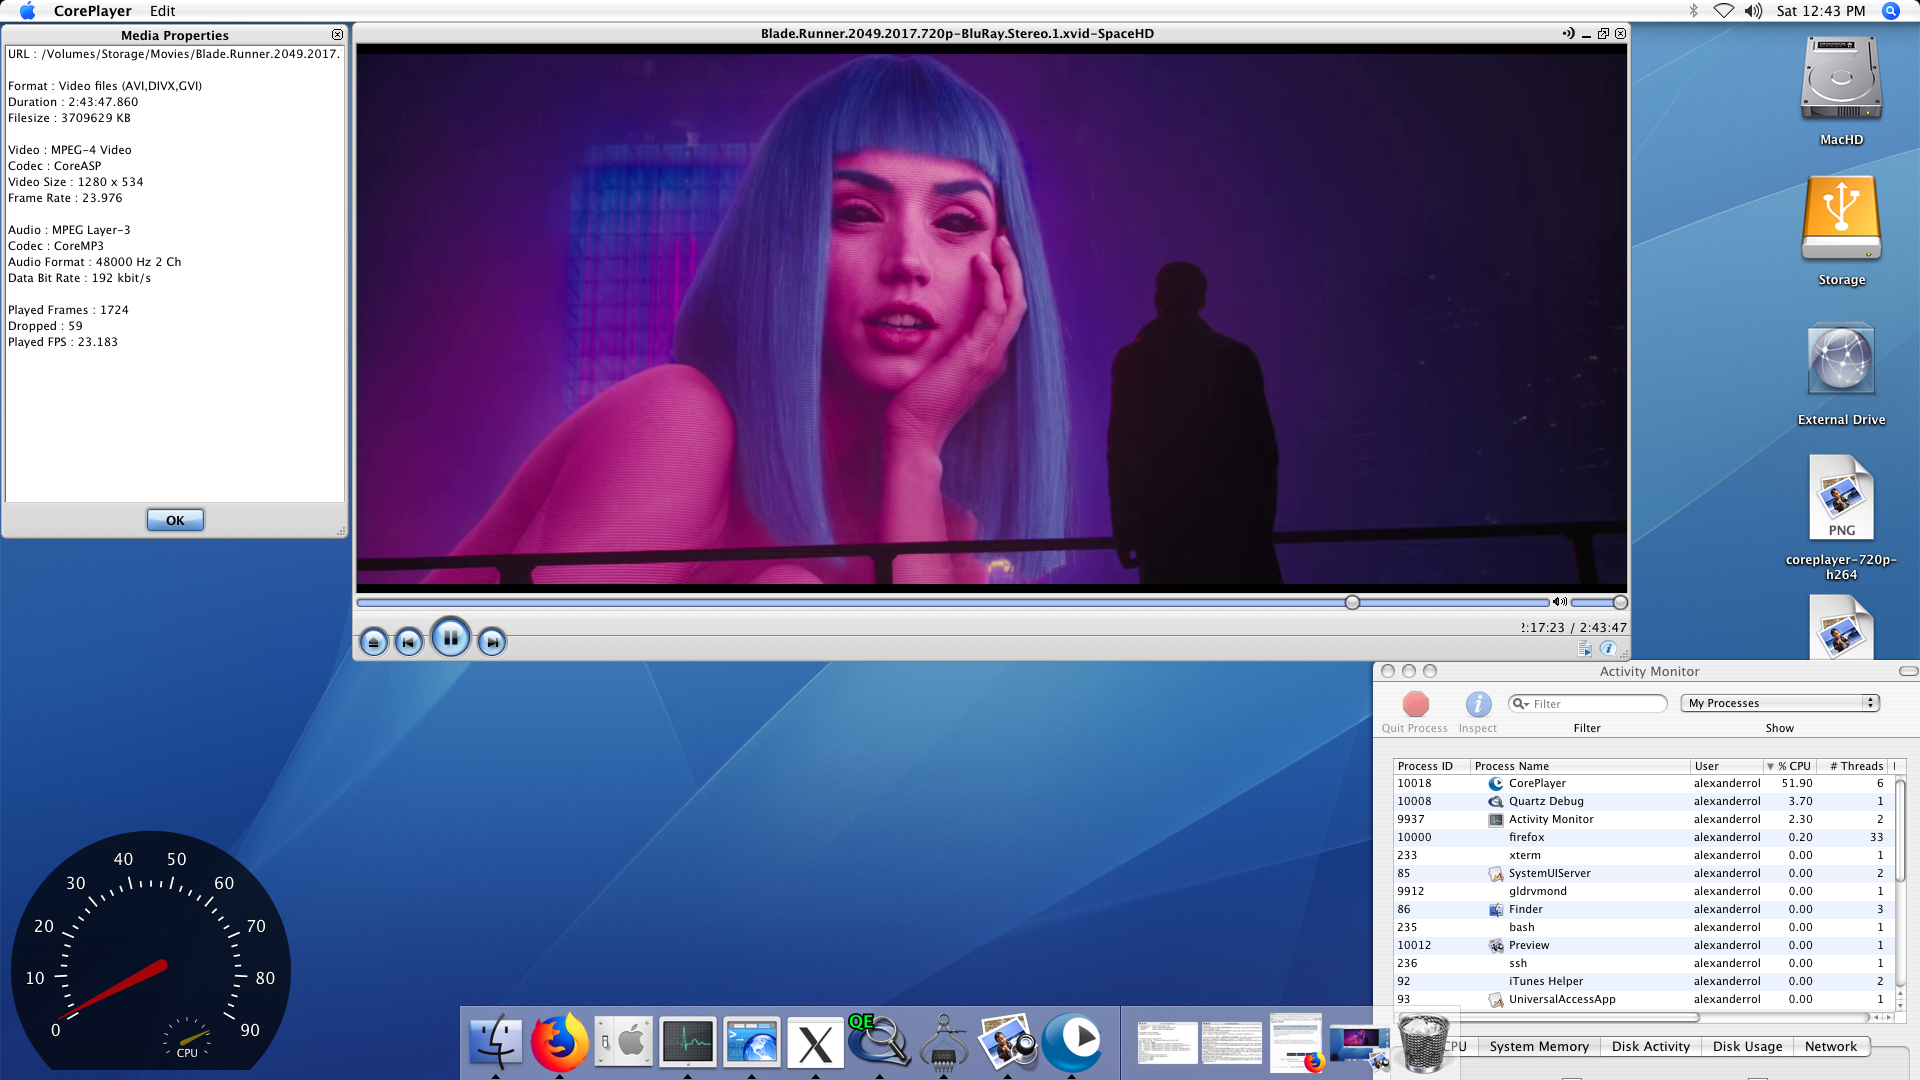1920x1080 pixels.
Task: Sort by # Threads column
Action: pos(1854,766)
